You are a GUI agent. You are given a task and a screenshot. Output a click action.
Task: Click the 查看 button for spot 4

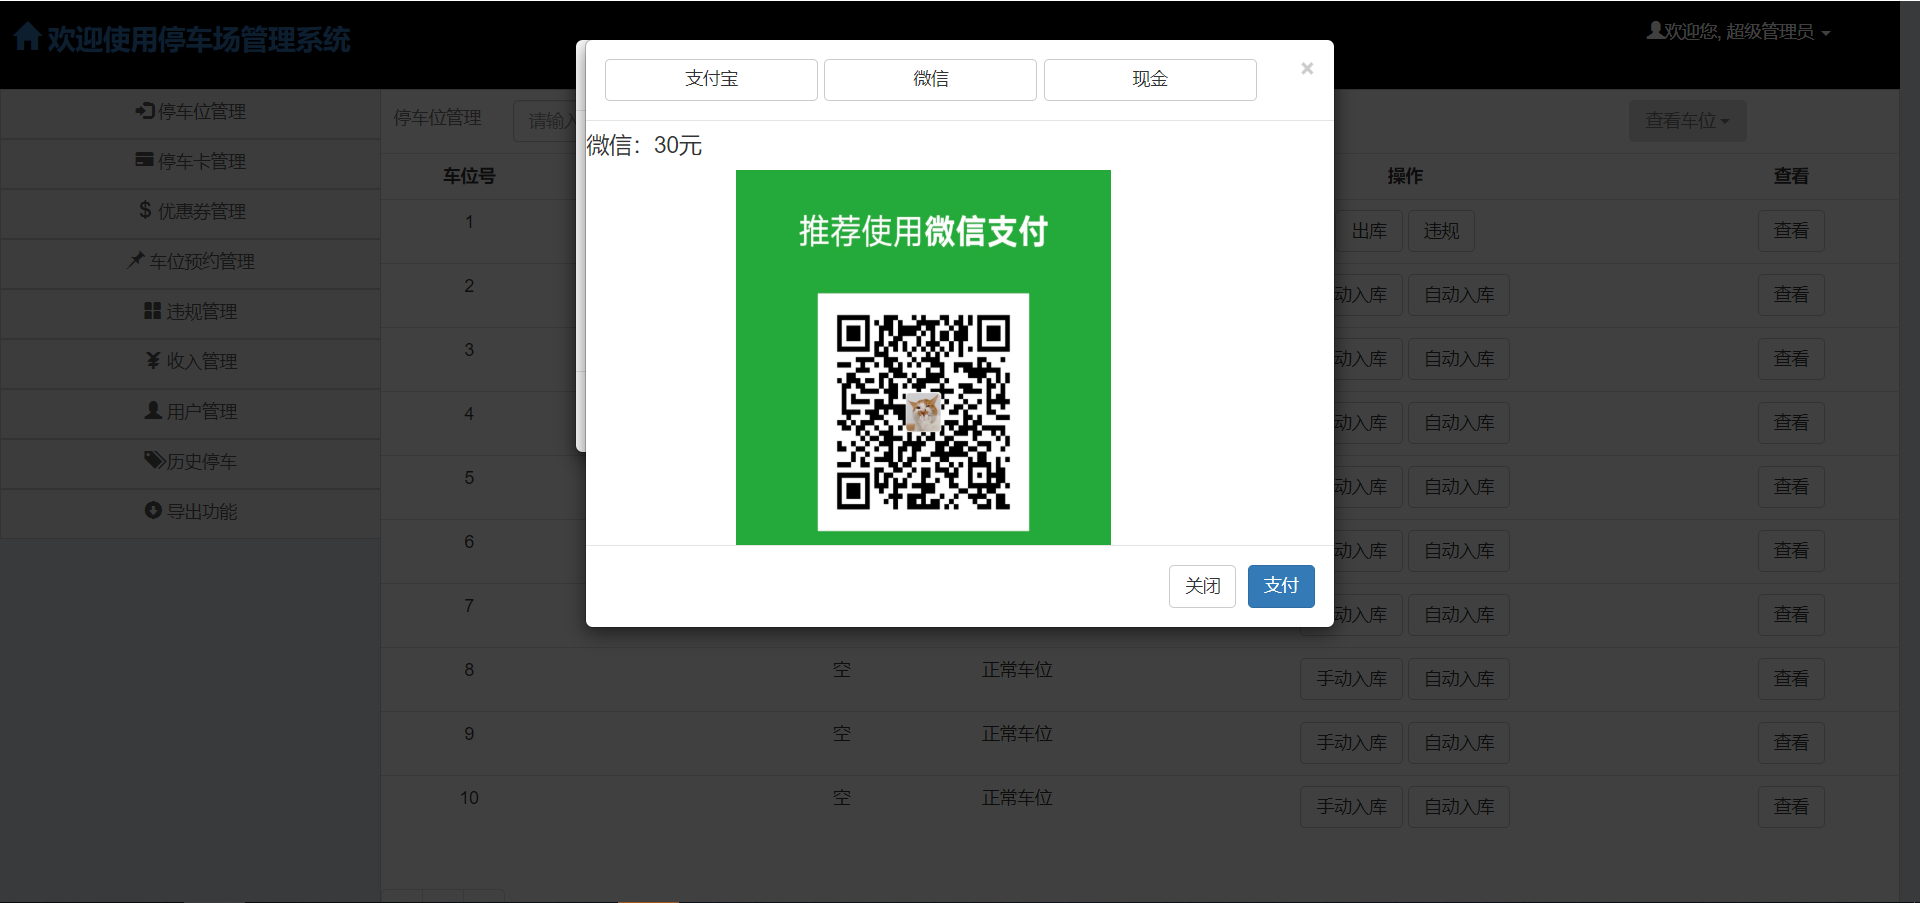(1791, 423)
